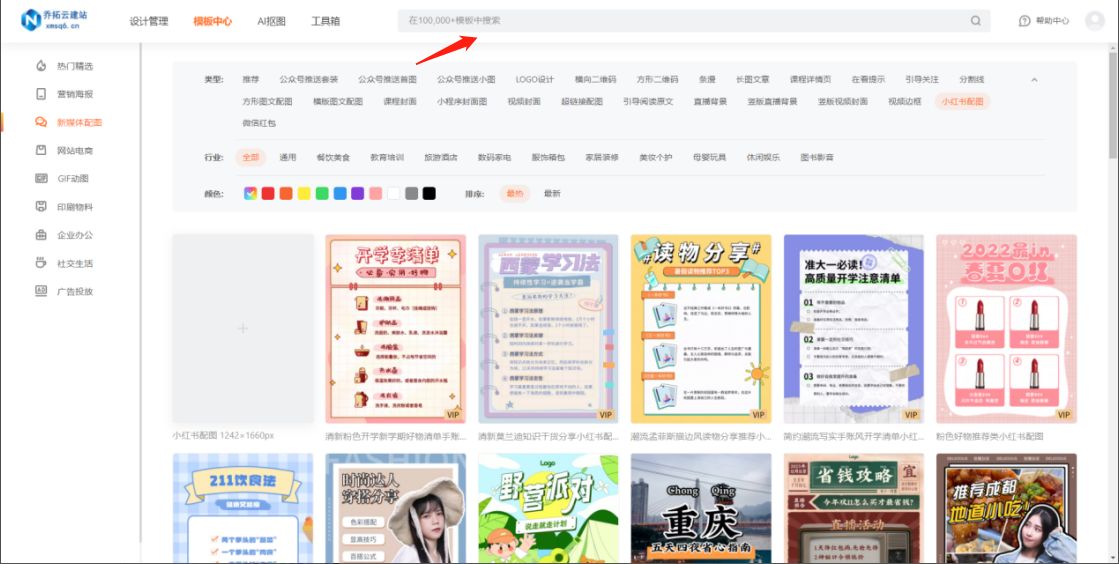
Task: Select type filter 横向二维码
Action: tap(595, 79)
